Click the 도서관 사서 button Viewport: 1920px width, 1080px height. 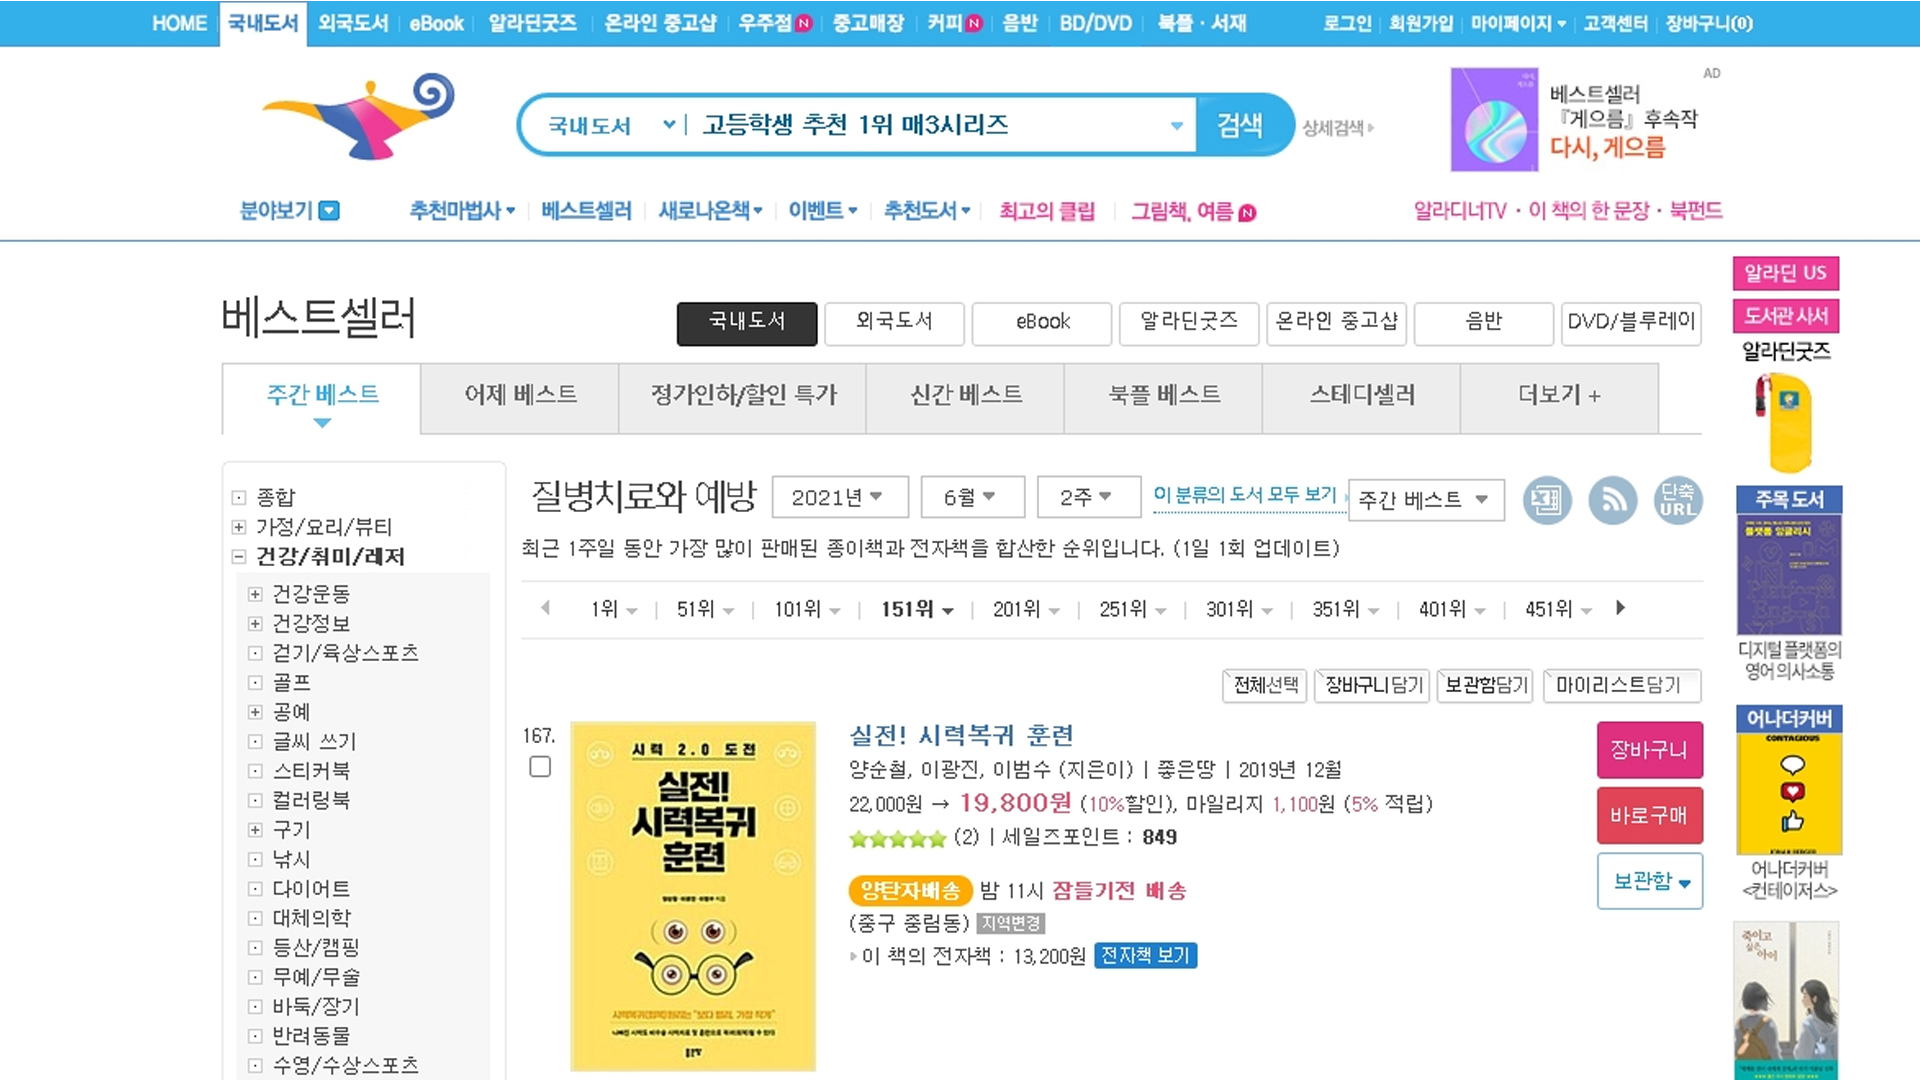[1785, 316]
